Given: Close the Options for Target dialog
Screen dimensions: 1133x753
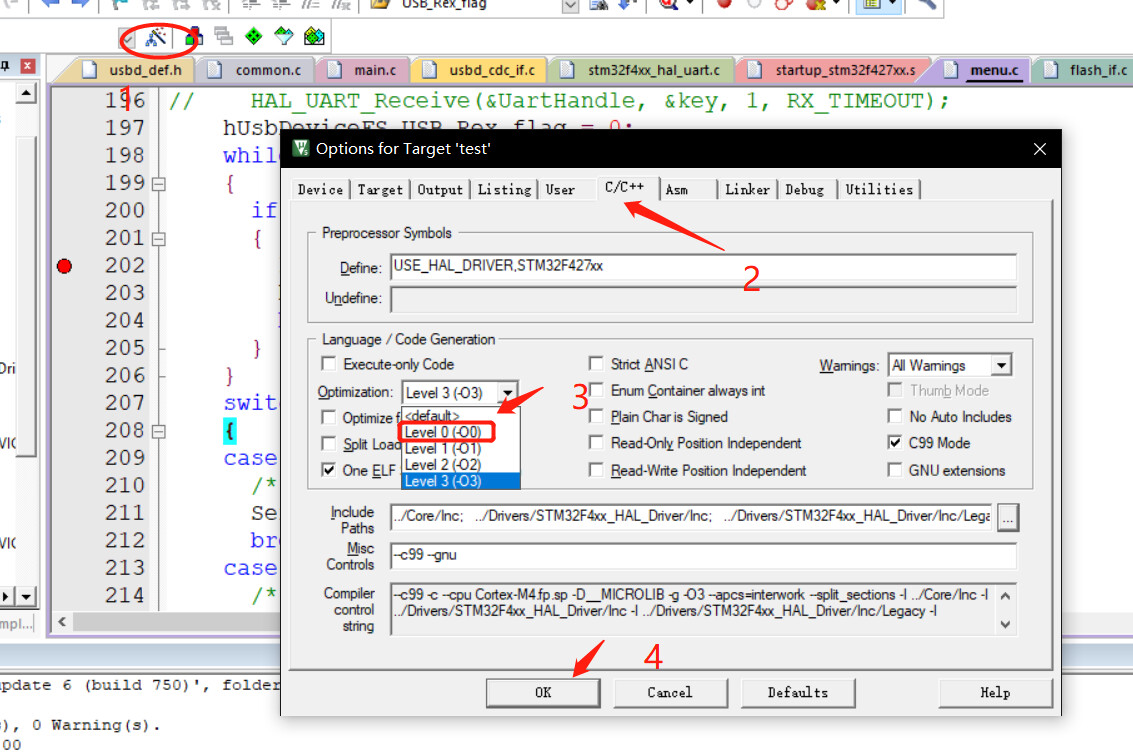Looking at the screenshot, I should point(1040,149).
